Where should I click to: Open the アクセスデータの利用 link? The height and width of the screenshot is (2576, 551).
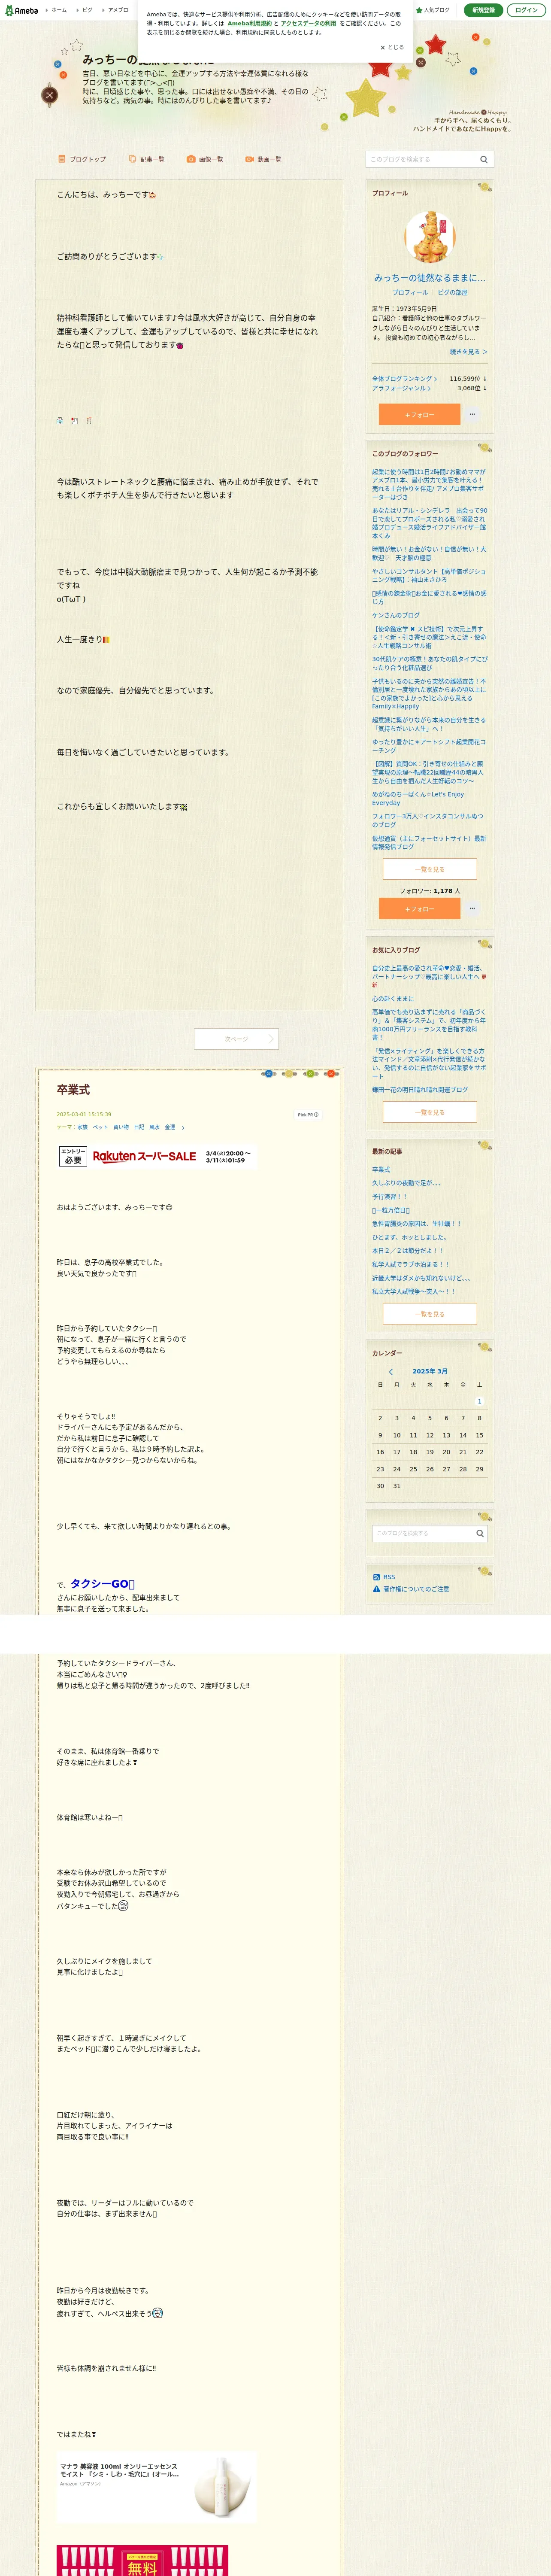coord(308,23)
